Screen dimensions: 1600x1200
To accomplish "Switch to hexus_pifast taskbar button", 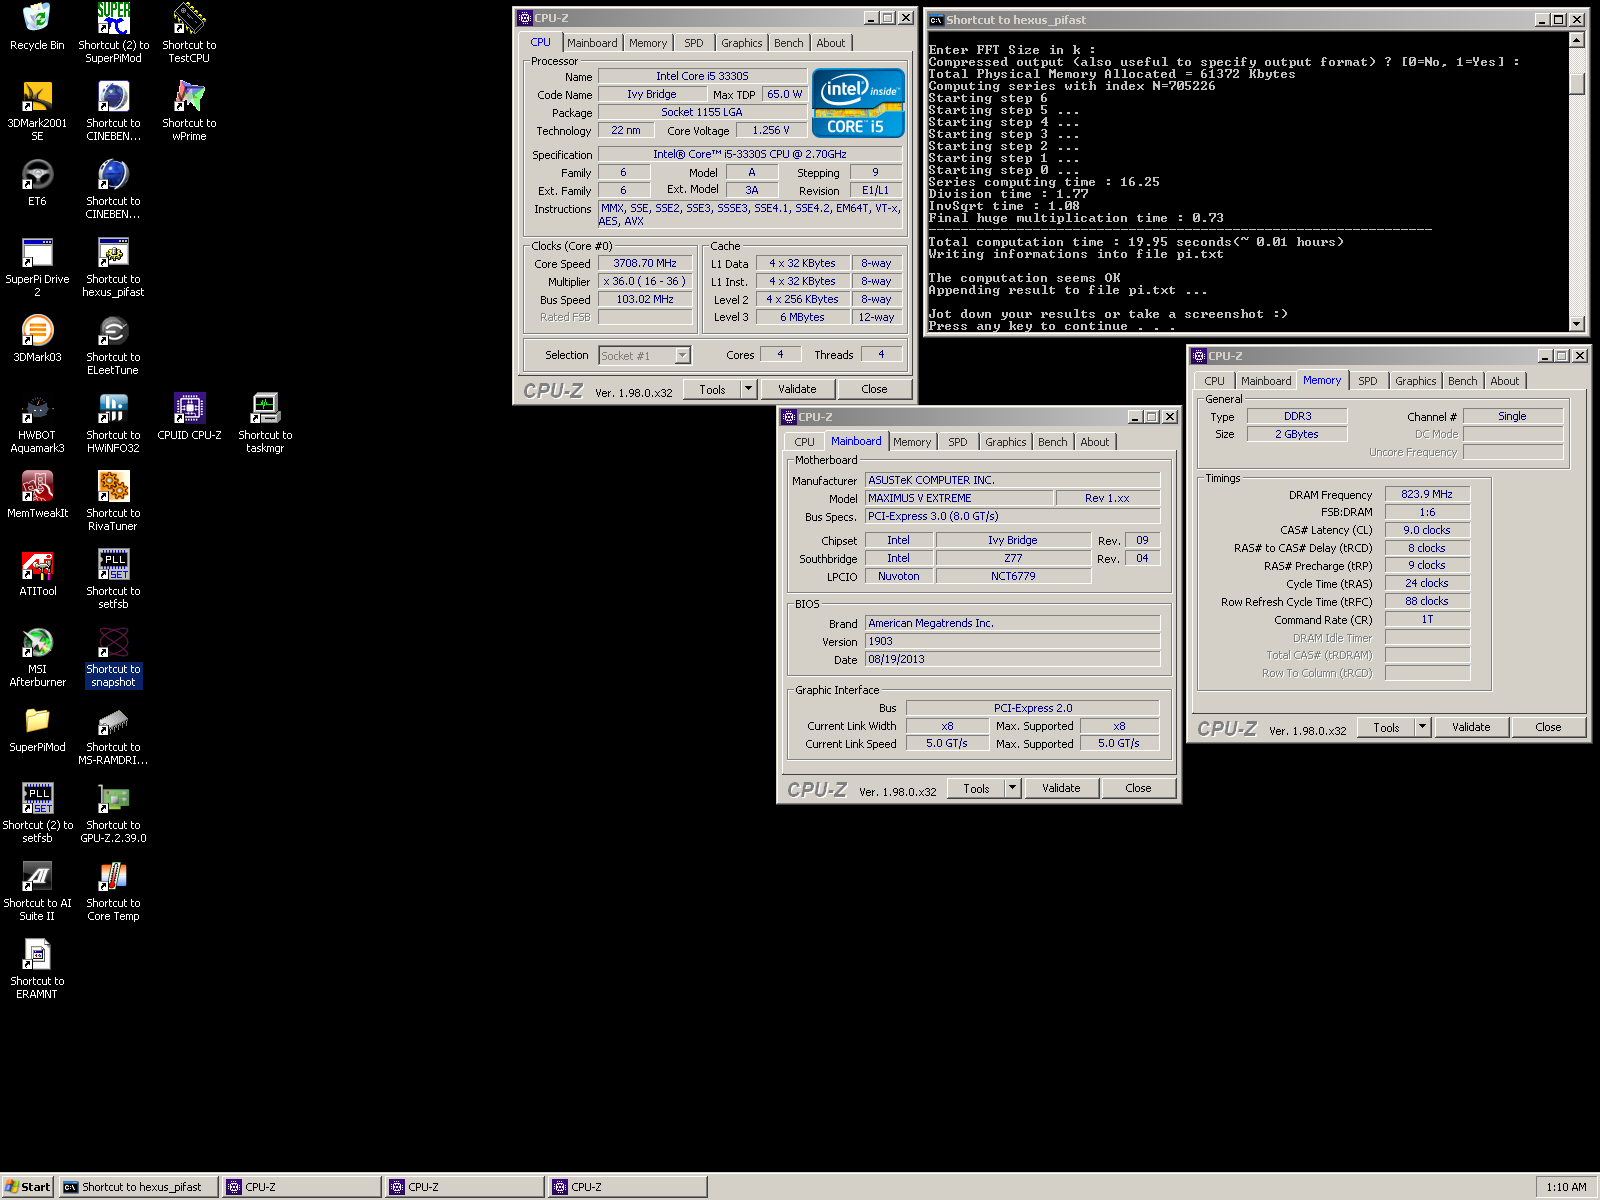I will coord(138,1187).
